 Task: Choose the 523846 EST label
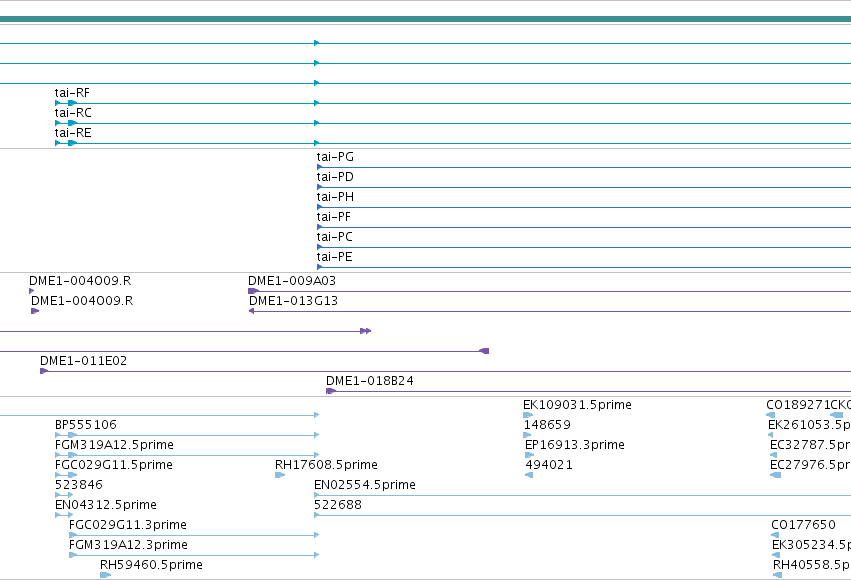pyautogui.click(x=79, y=485)
